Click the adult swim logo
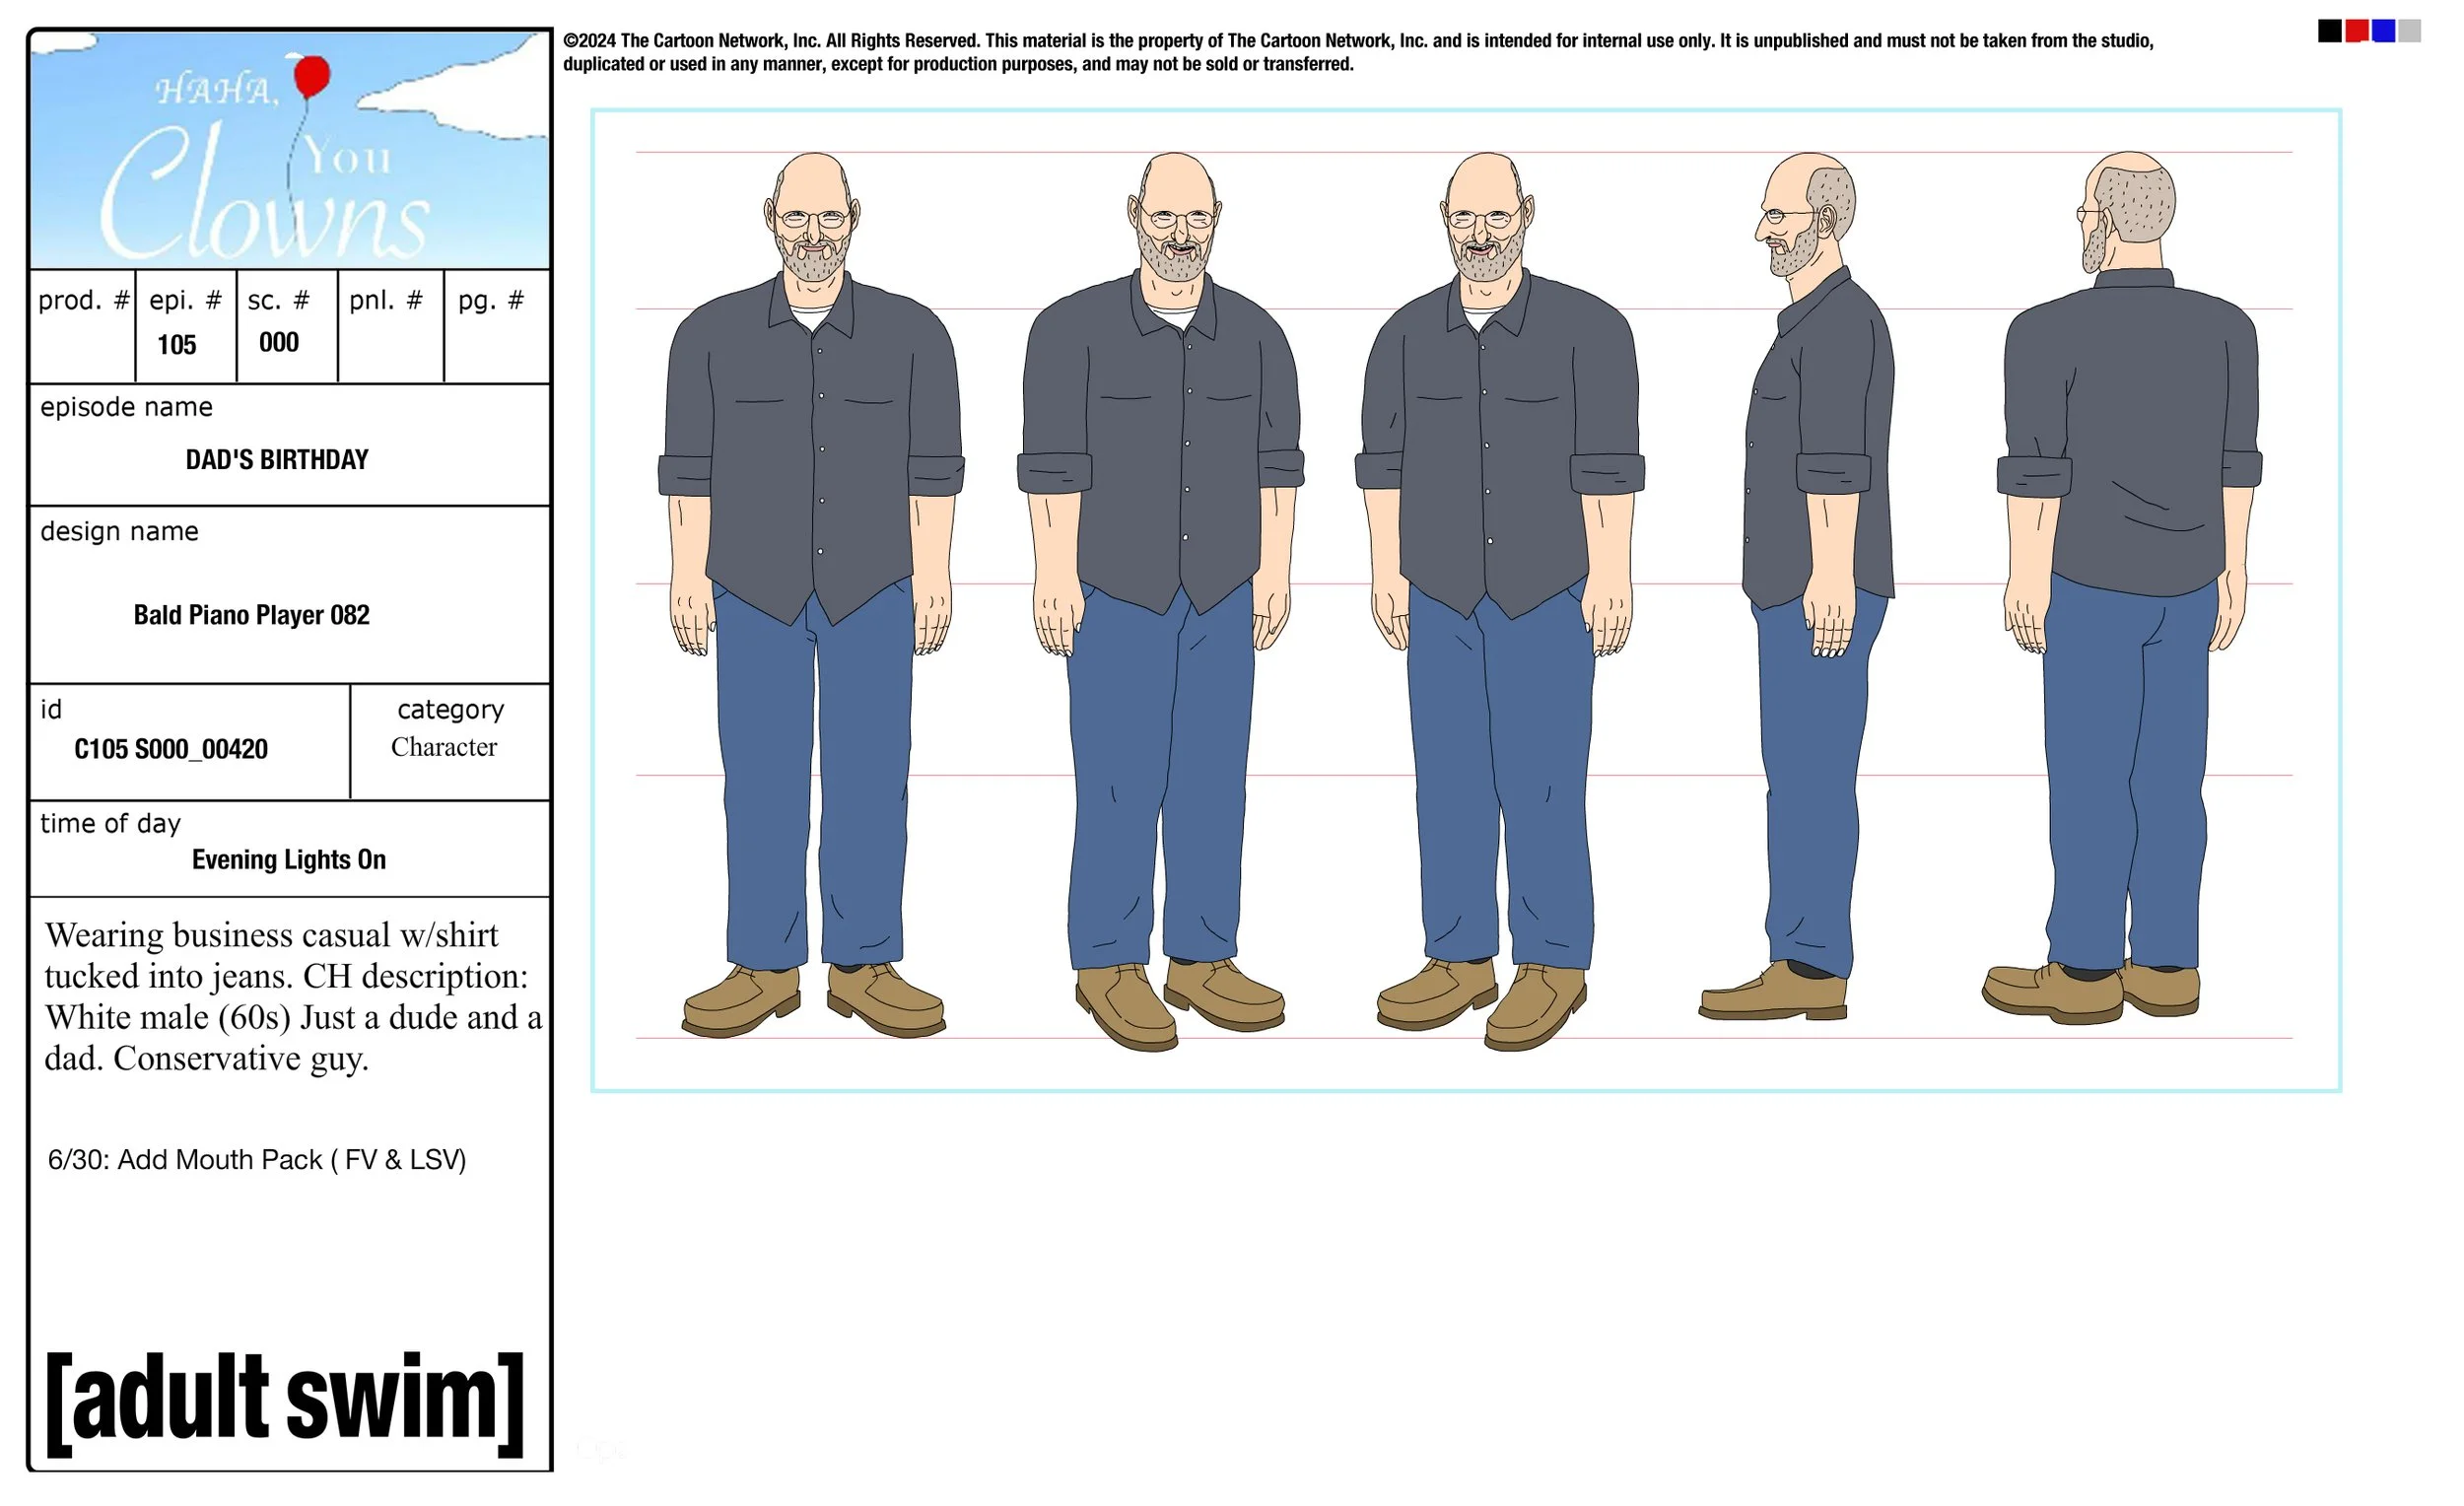This screenshot has width=2464, height=1506. [x=285, y=1400]
